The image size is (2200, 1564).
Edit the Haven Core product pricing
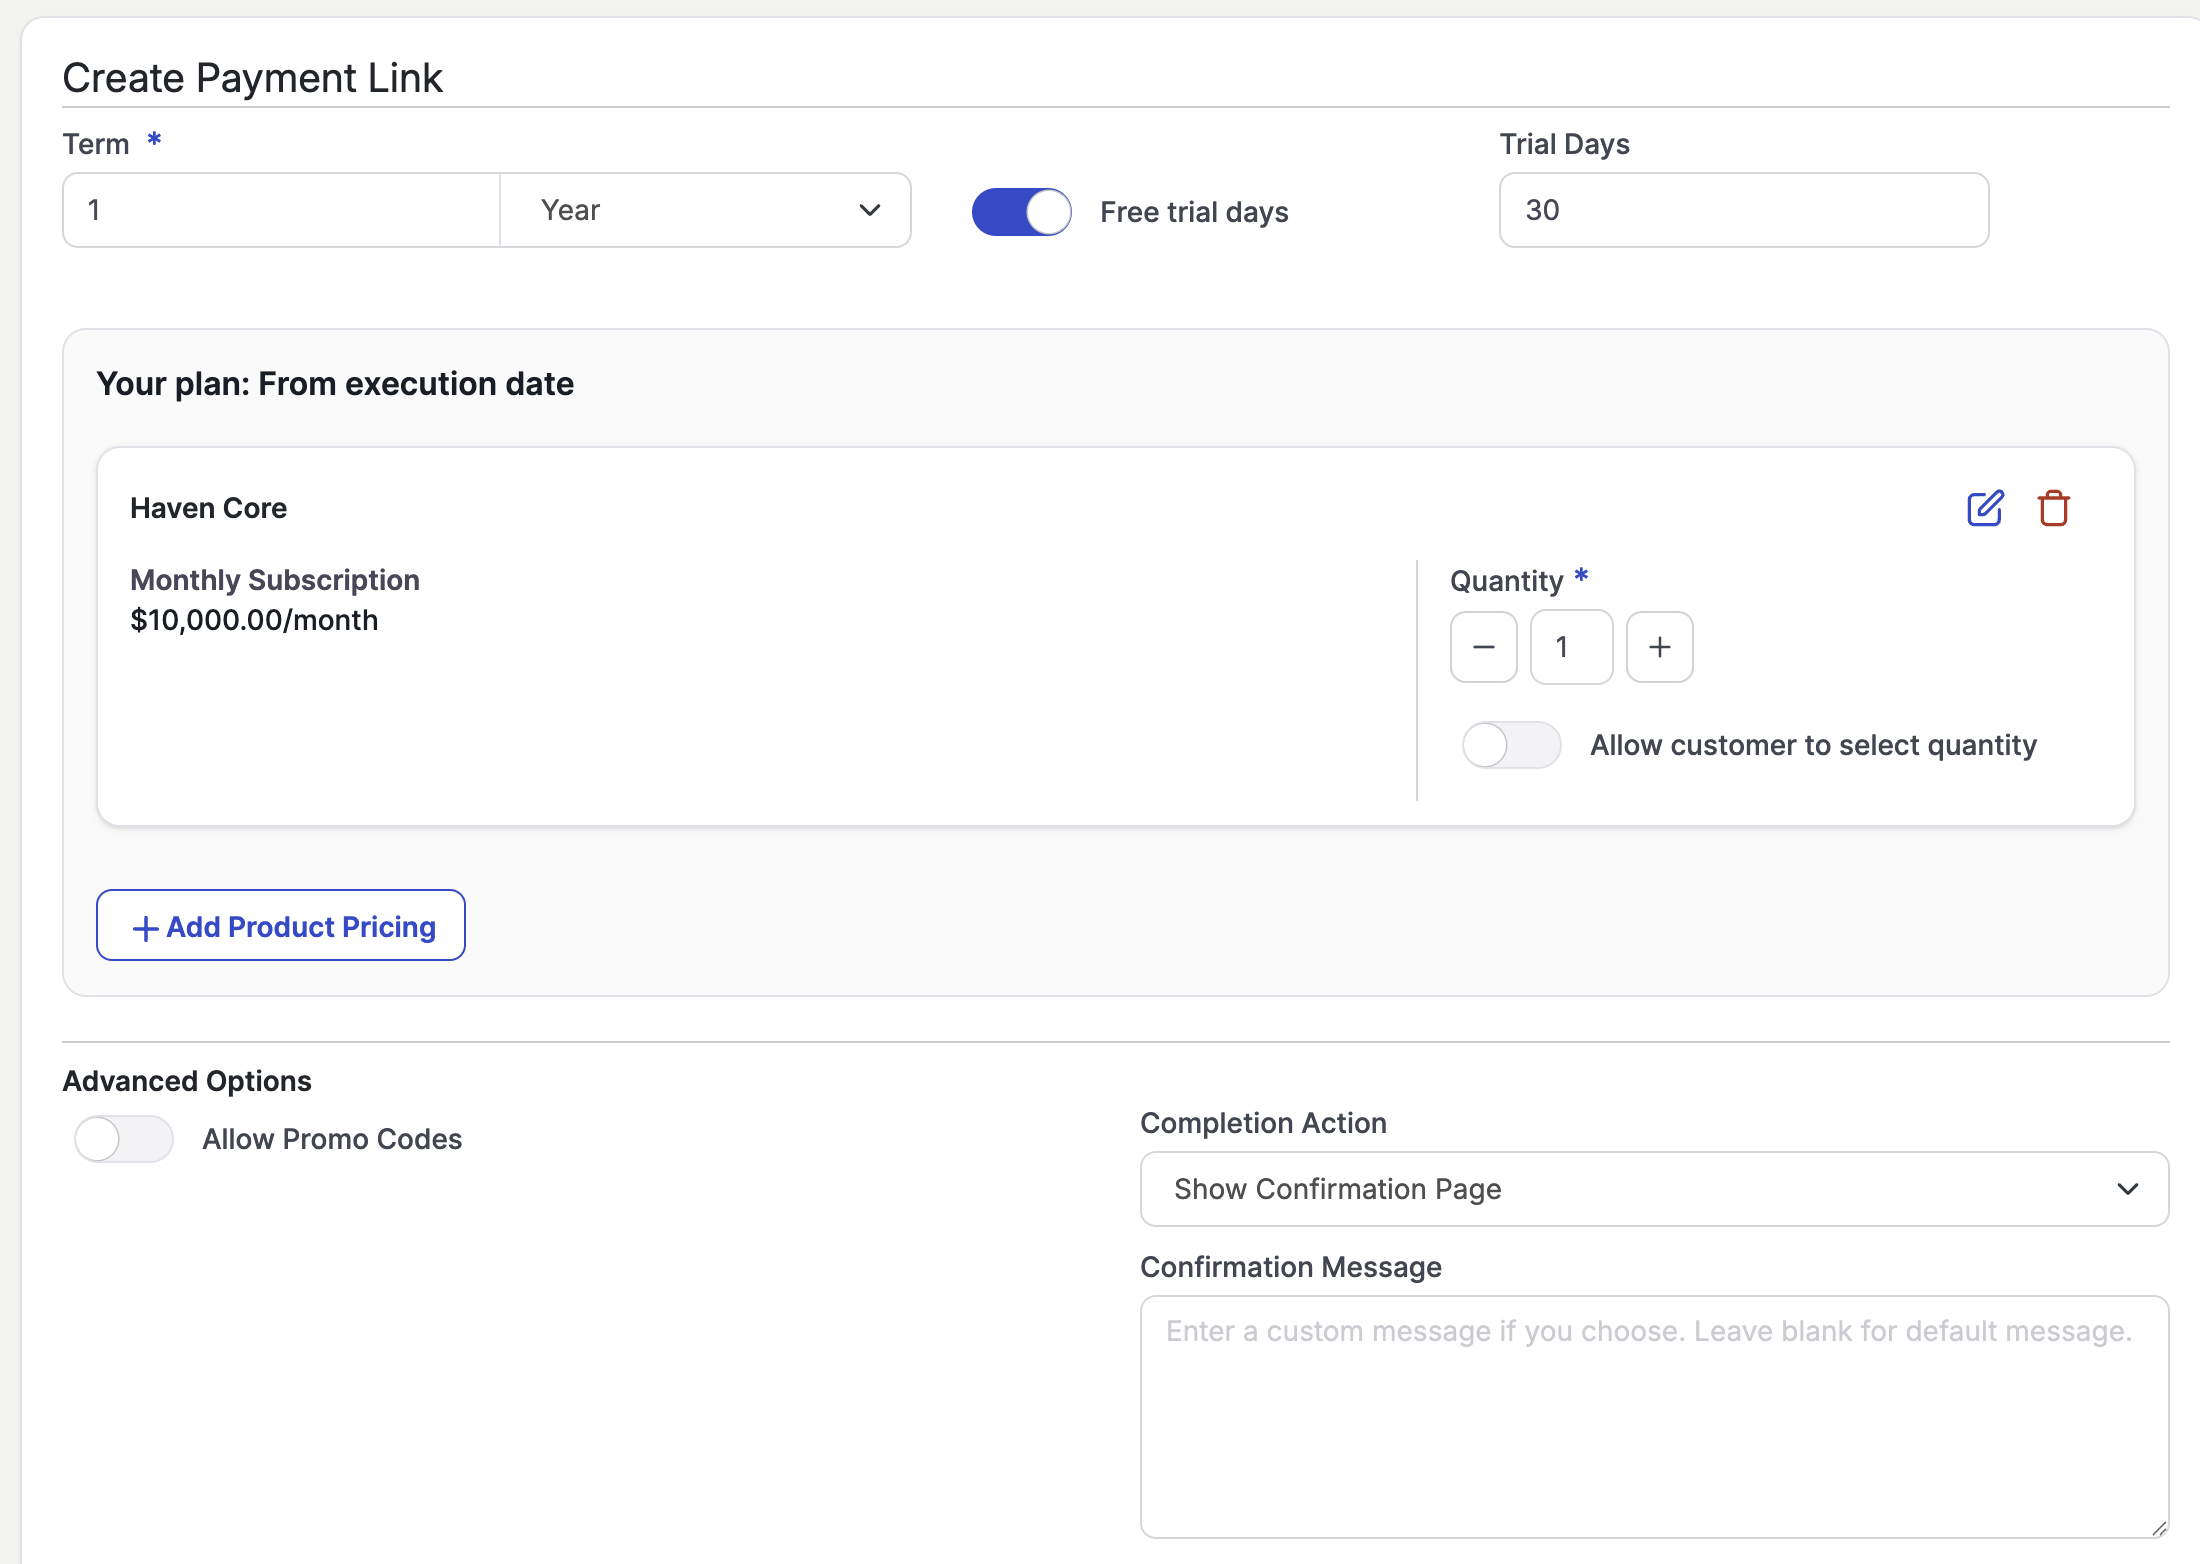tap(1984, 508)
